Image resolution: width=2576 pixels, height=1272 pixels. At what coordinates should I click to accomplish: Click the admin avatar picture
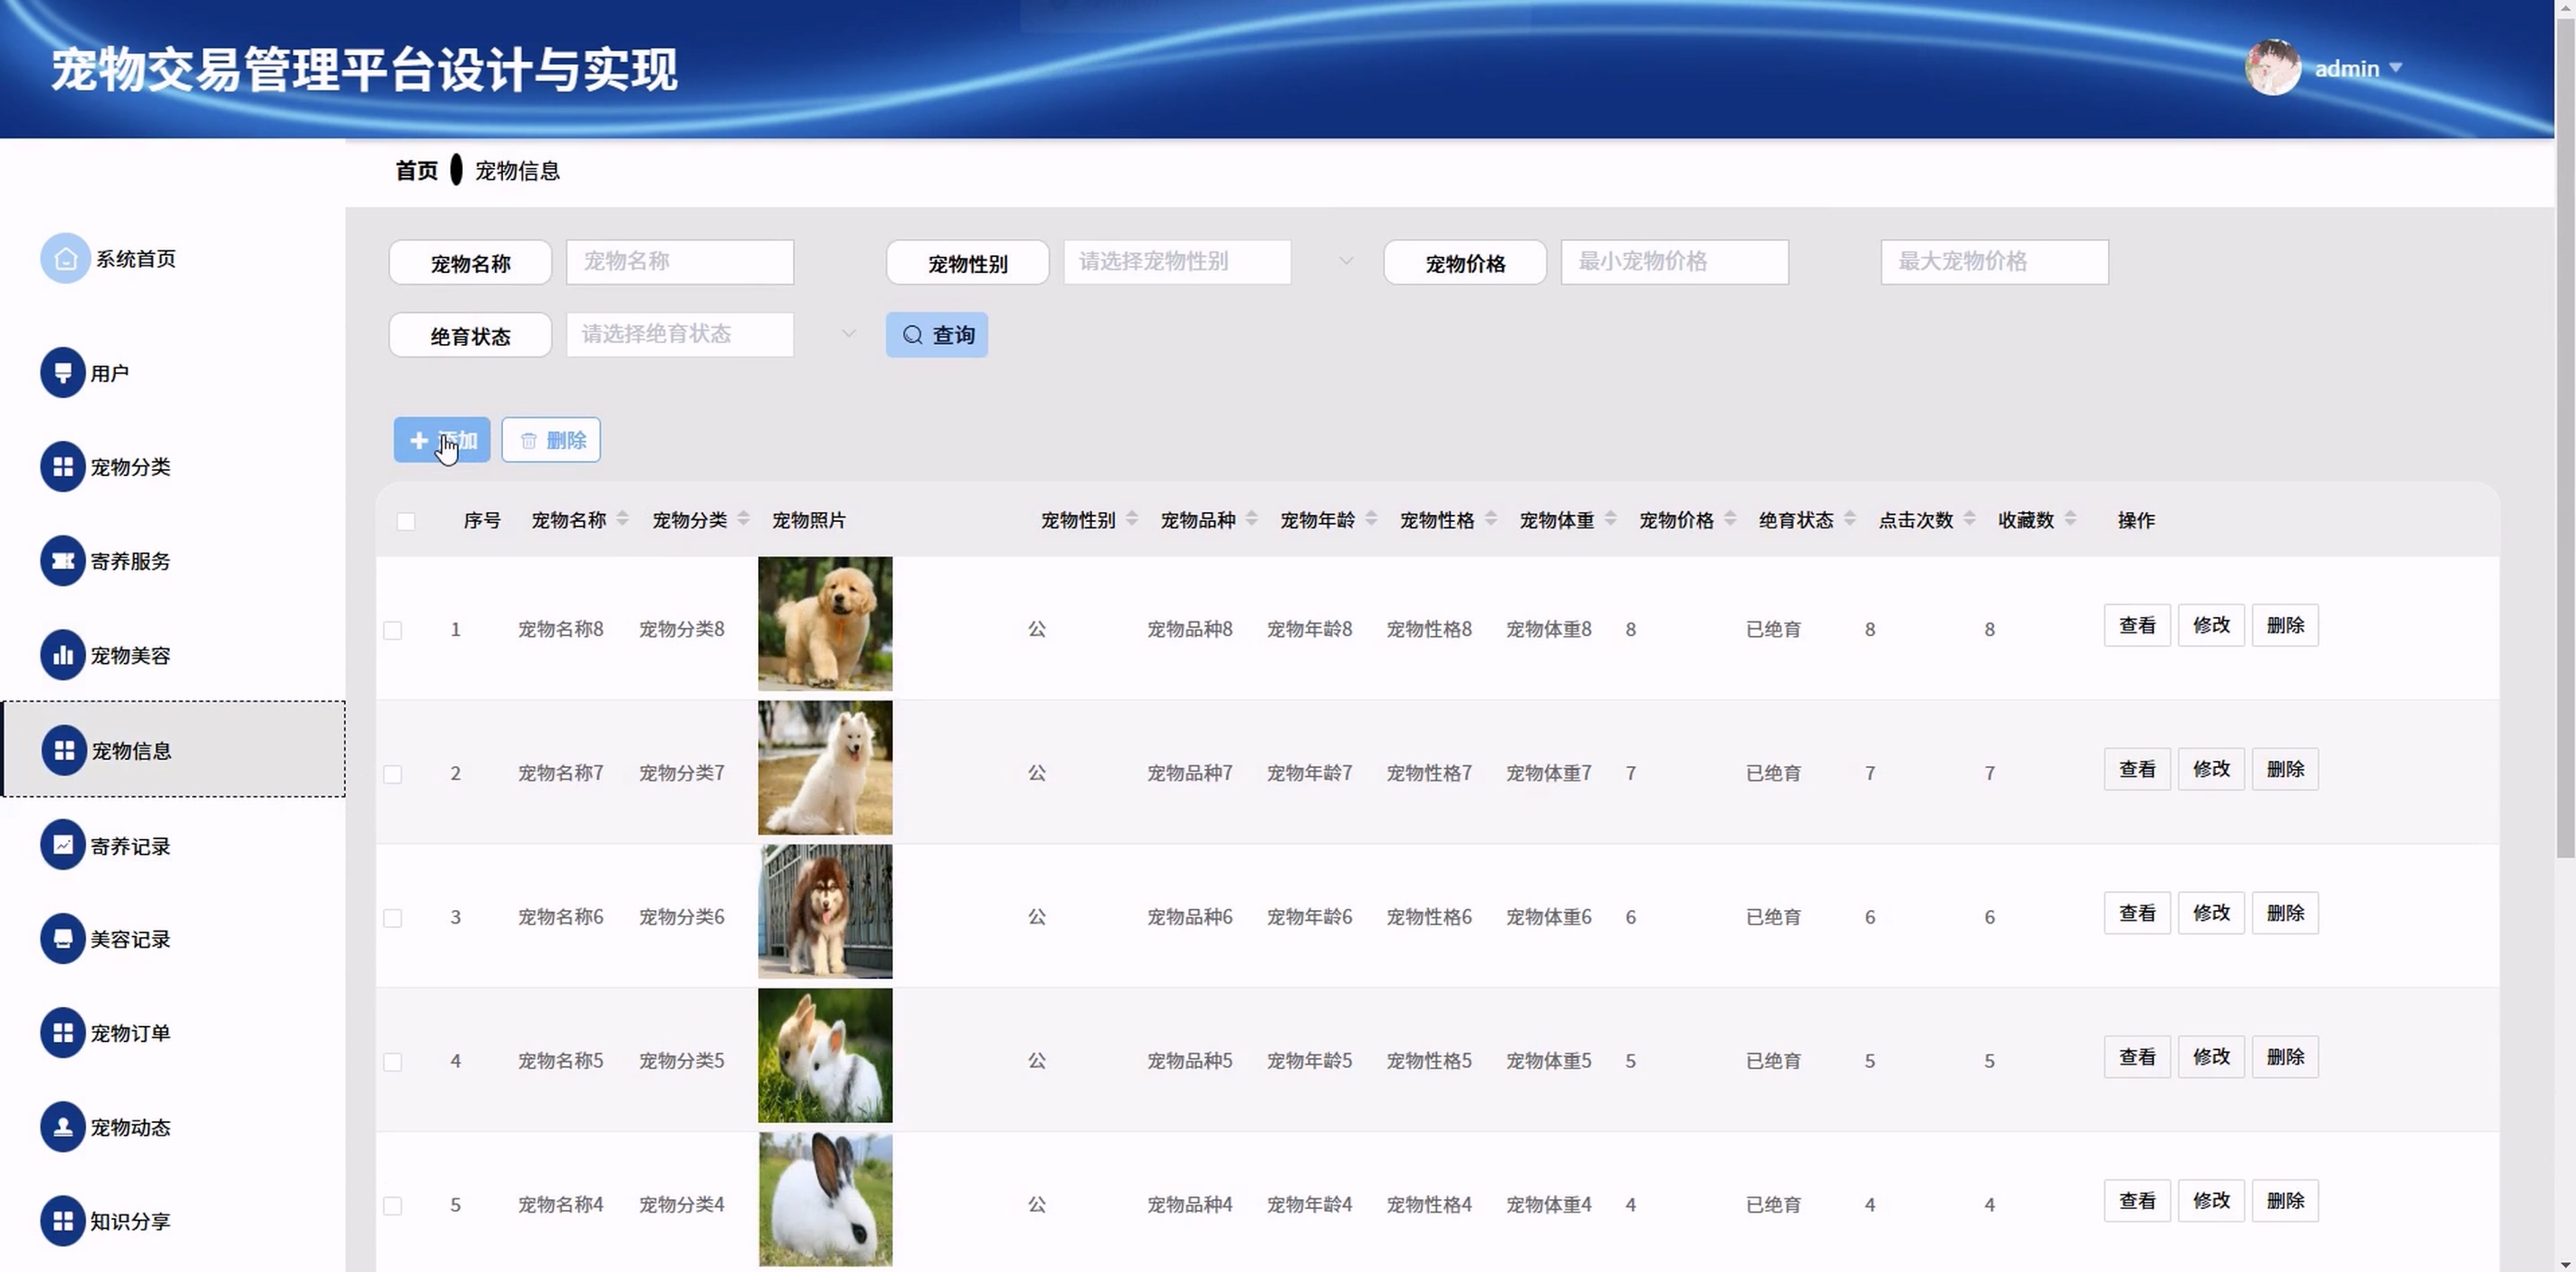[x=2272, y=68]
